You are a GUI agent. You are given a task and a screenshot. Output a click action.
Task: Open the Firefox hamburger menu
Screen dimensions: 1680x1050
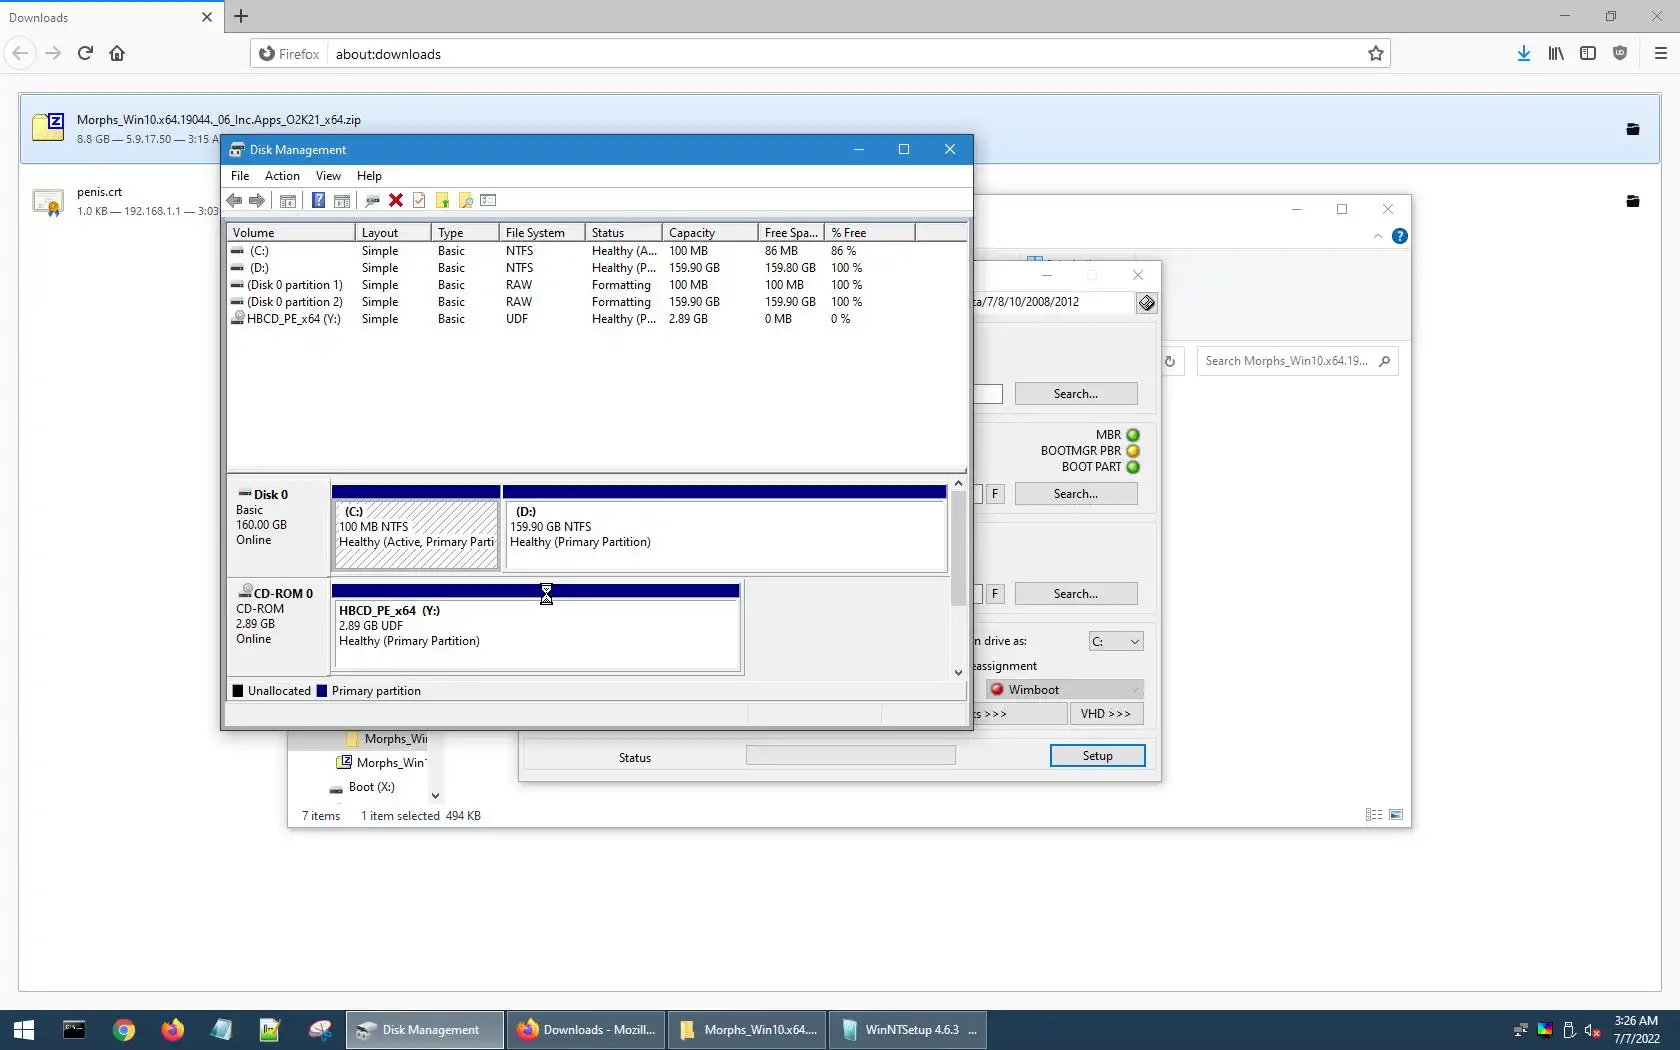[1661, 54]
